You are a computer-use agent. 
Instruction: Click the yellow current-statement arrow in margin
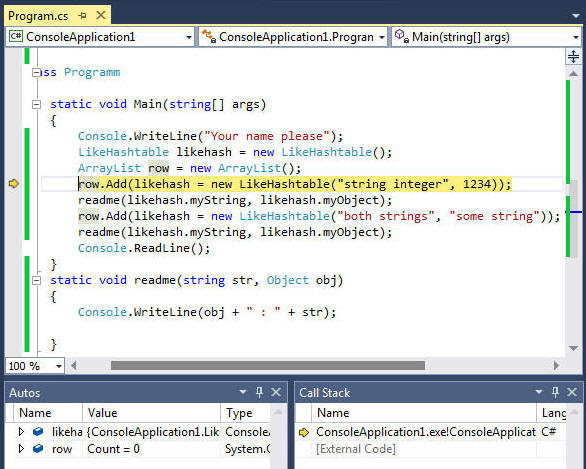pyautogui.click(x=13, y=183)
